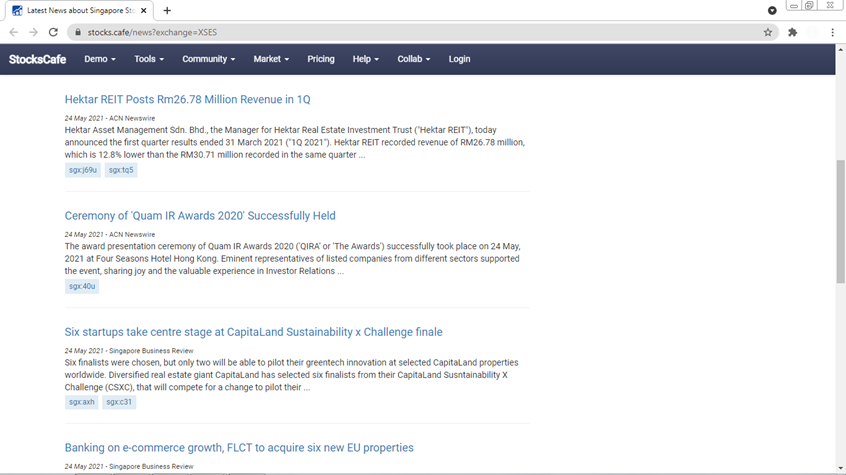
Task: Click the Quam award presentation ceremony summary text
Action: 292,259
